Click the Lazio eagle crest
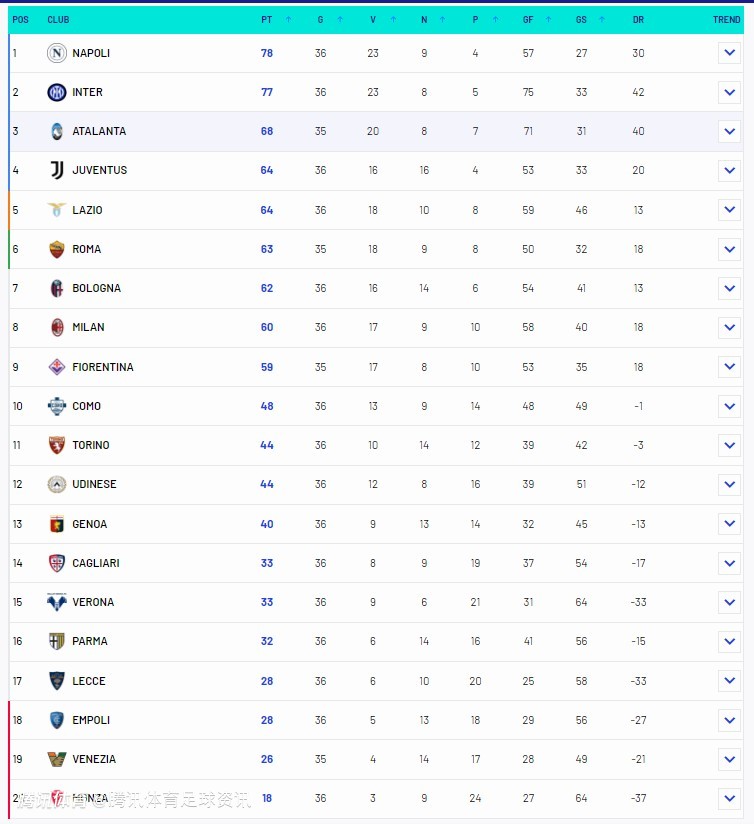 point(57,210)
